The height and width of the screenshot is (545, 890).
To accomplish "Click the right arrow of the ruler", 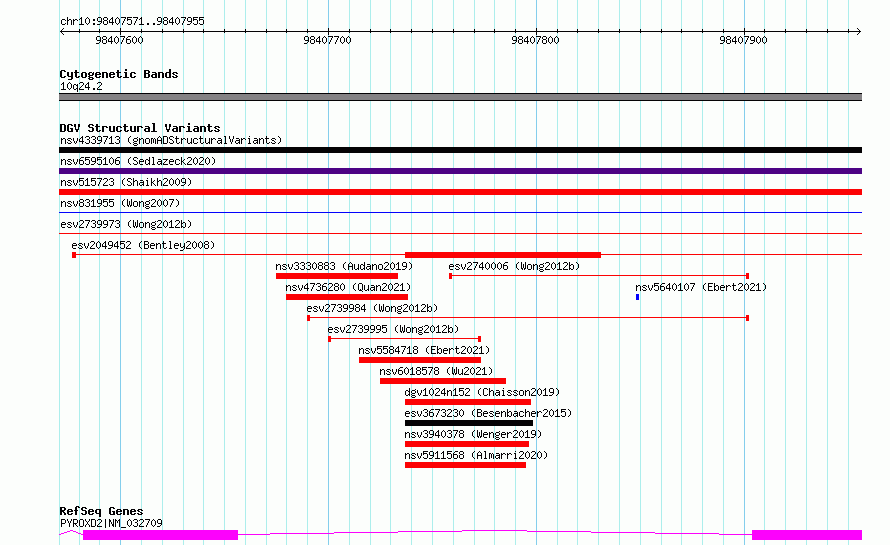I will point(859,31).
